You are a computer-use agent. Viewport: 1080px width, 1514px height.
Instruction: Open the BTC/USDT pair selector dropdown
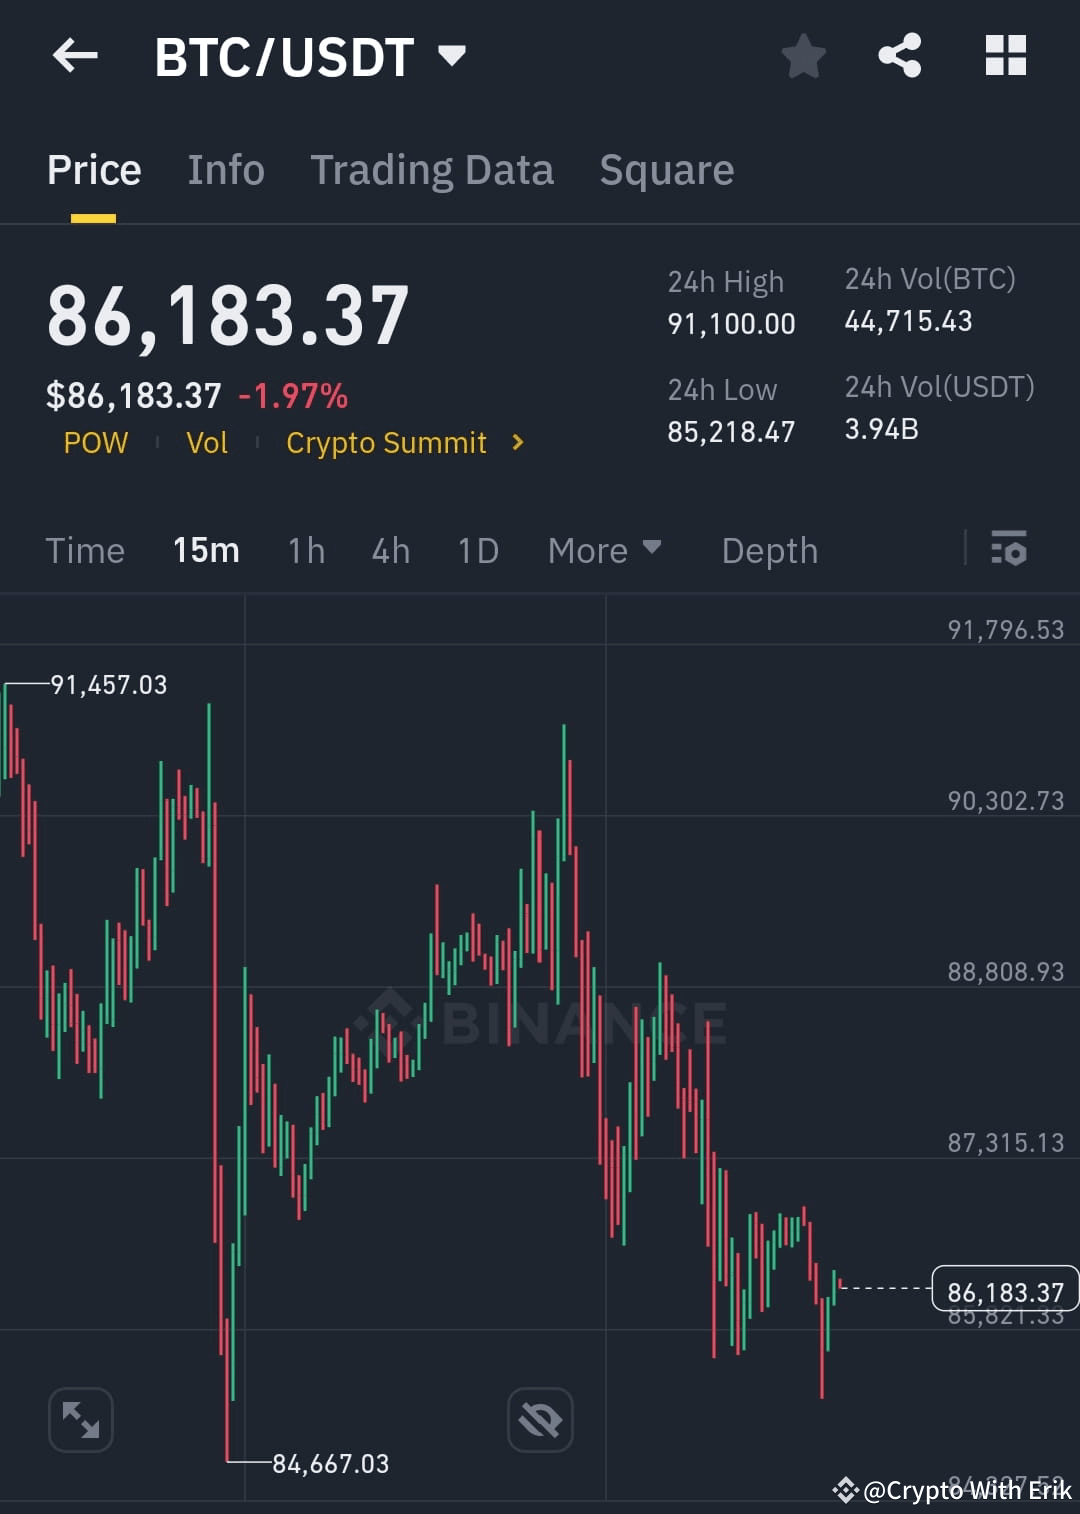pyautogui.click(x=452, y=57)
